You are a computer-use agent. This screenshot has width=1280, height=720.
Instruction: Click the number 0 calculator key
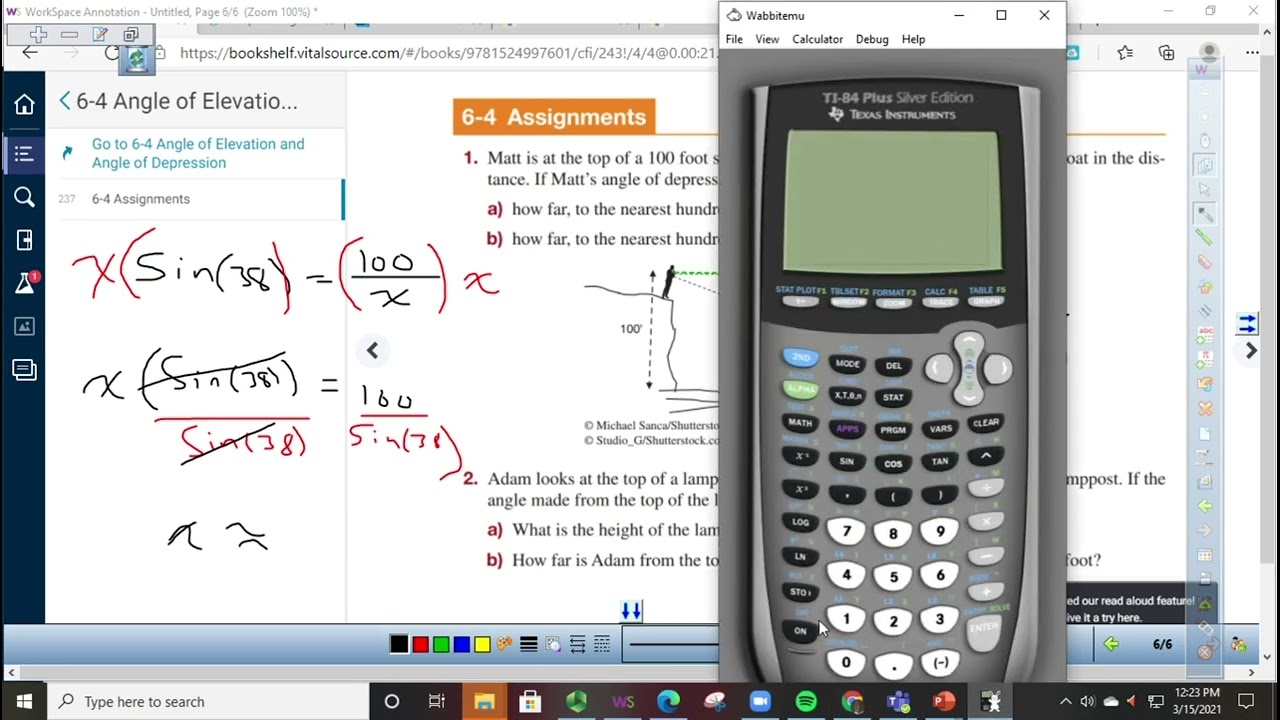(846, 662)
